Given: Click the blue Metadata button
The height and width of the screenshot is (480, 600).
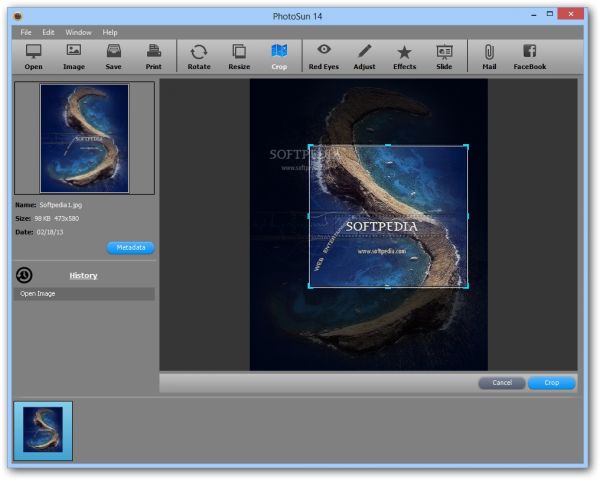Looking at the screenshot, I should (130, 247).
